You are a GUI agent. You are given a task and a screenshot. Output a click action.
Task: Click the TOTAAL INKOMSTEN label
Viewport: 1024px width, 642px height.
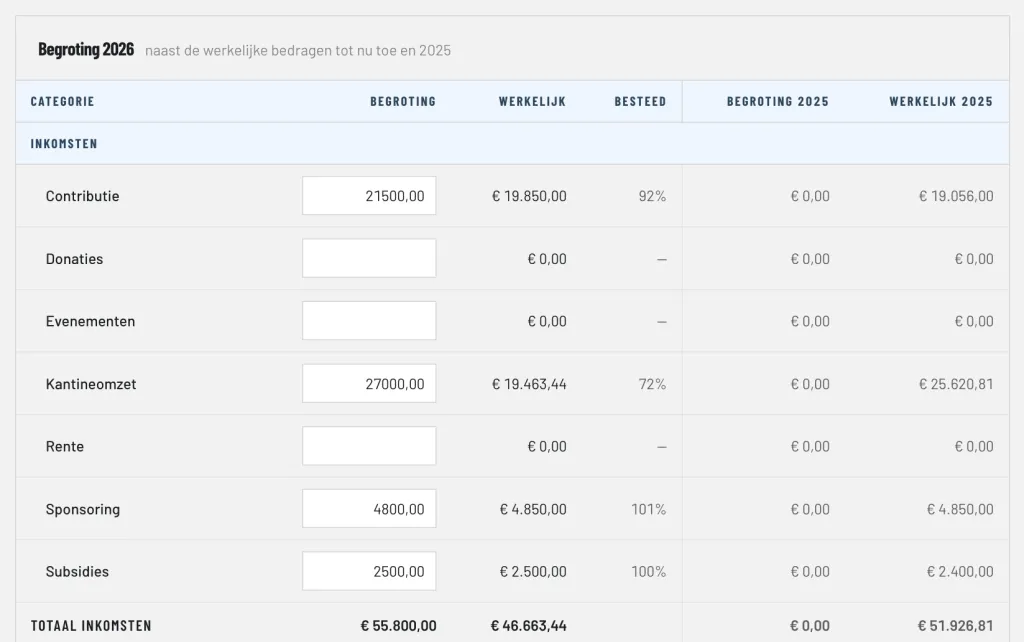pos(91,626)
